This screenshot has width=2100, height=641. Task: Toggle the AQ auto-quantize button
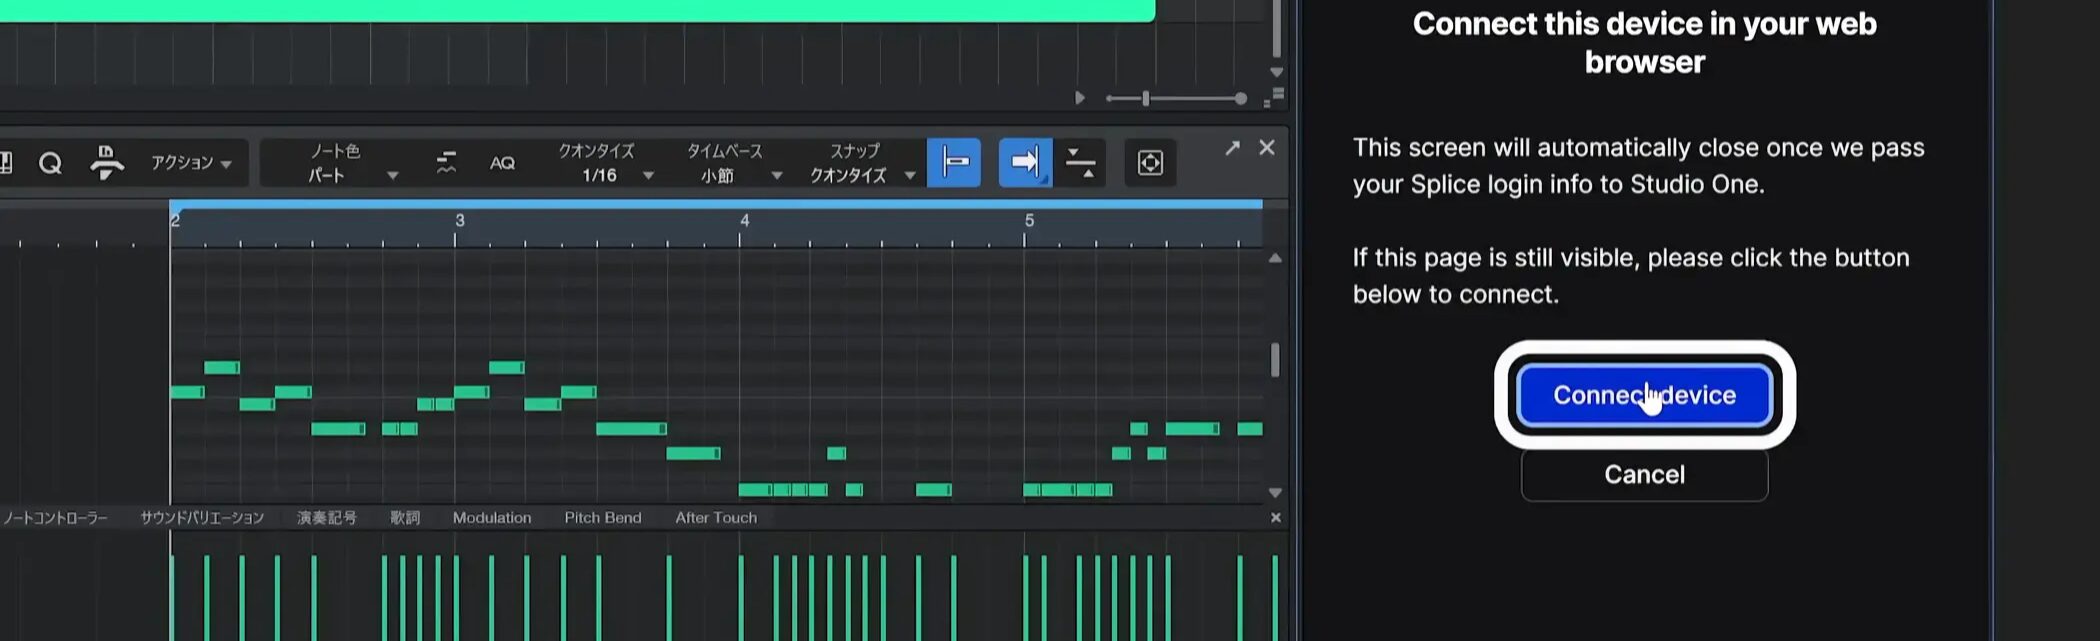click(x=502, y=163)
